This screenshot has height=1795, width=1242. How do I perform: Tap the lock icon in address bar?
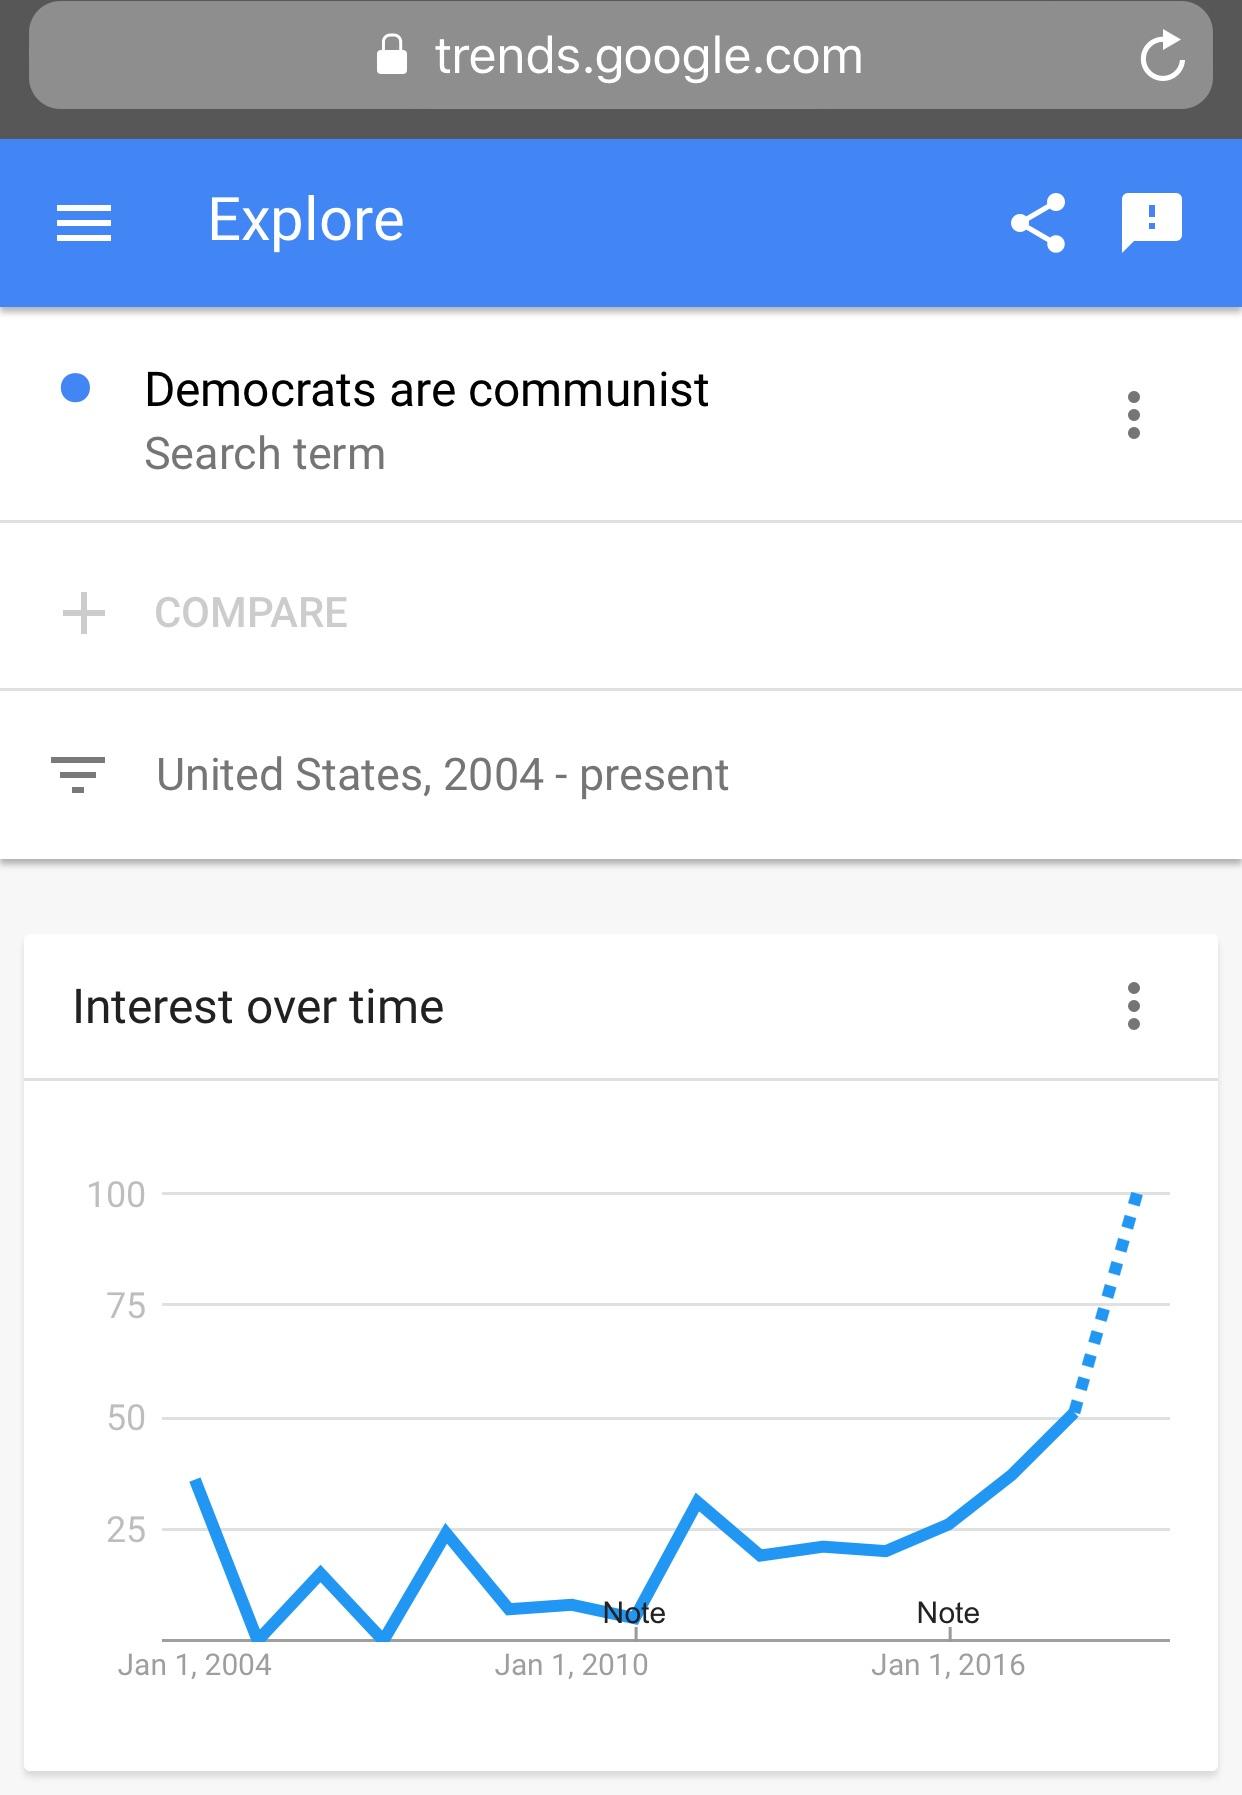click(392, 55)
